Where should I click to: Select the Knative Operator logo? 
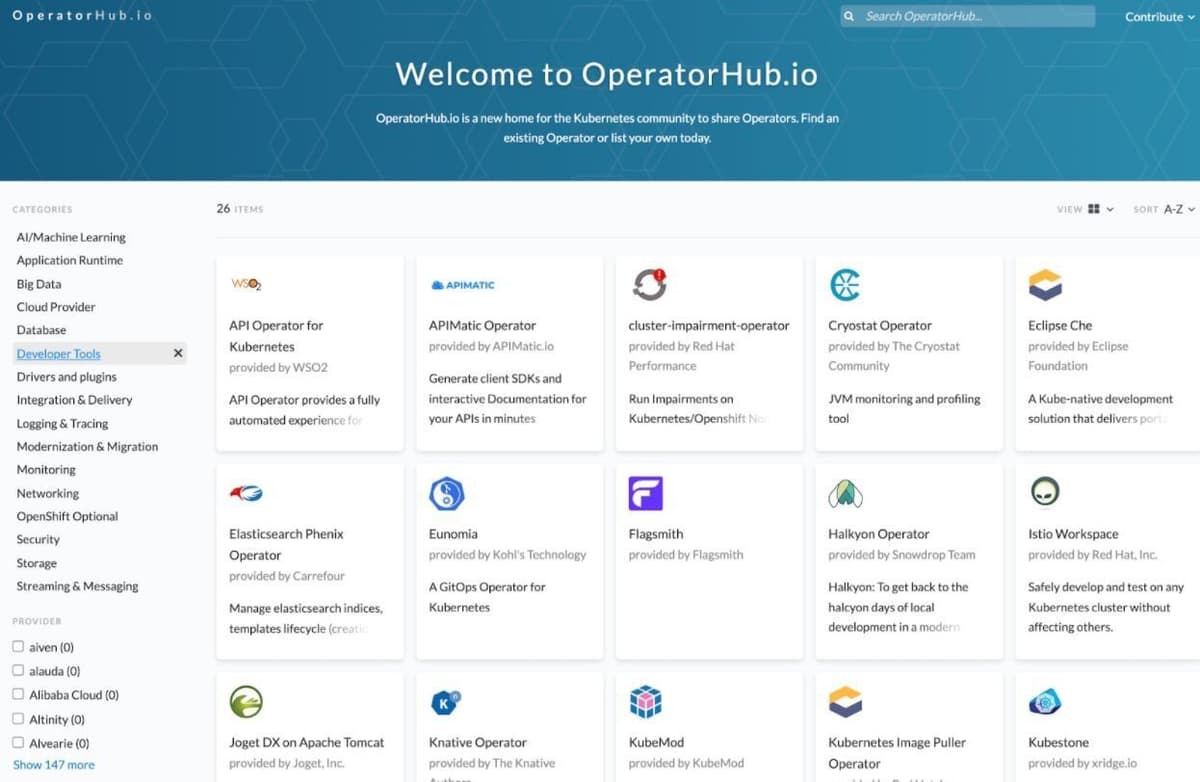click(446, 701)
